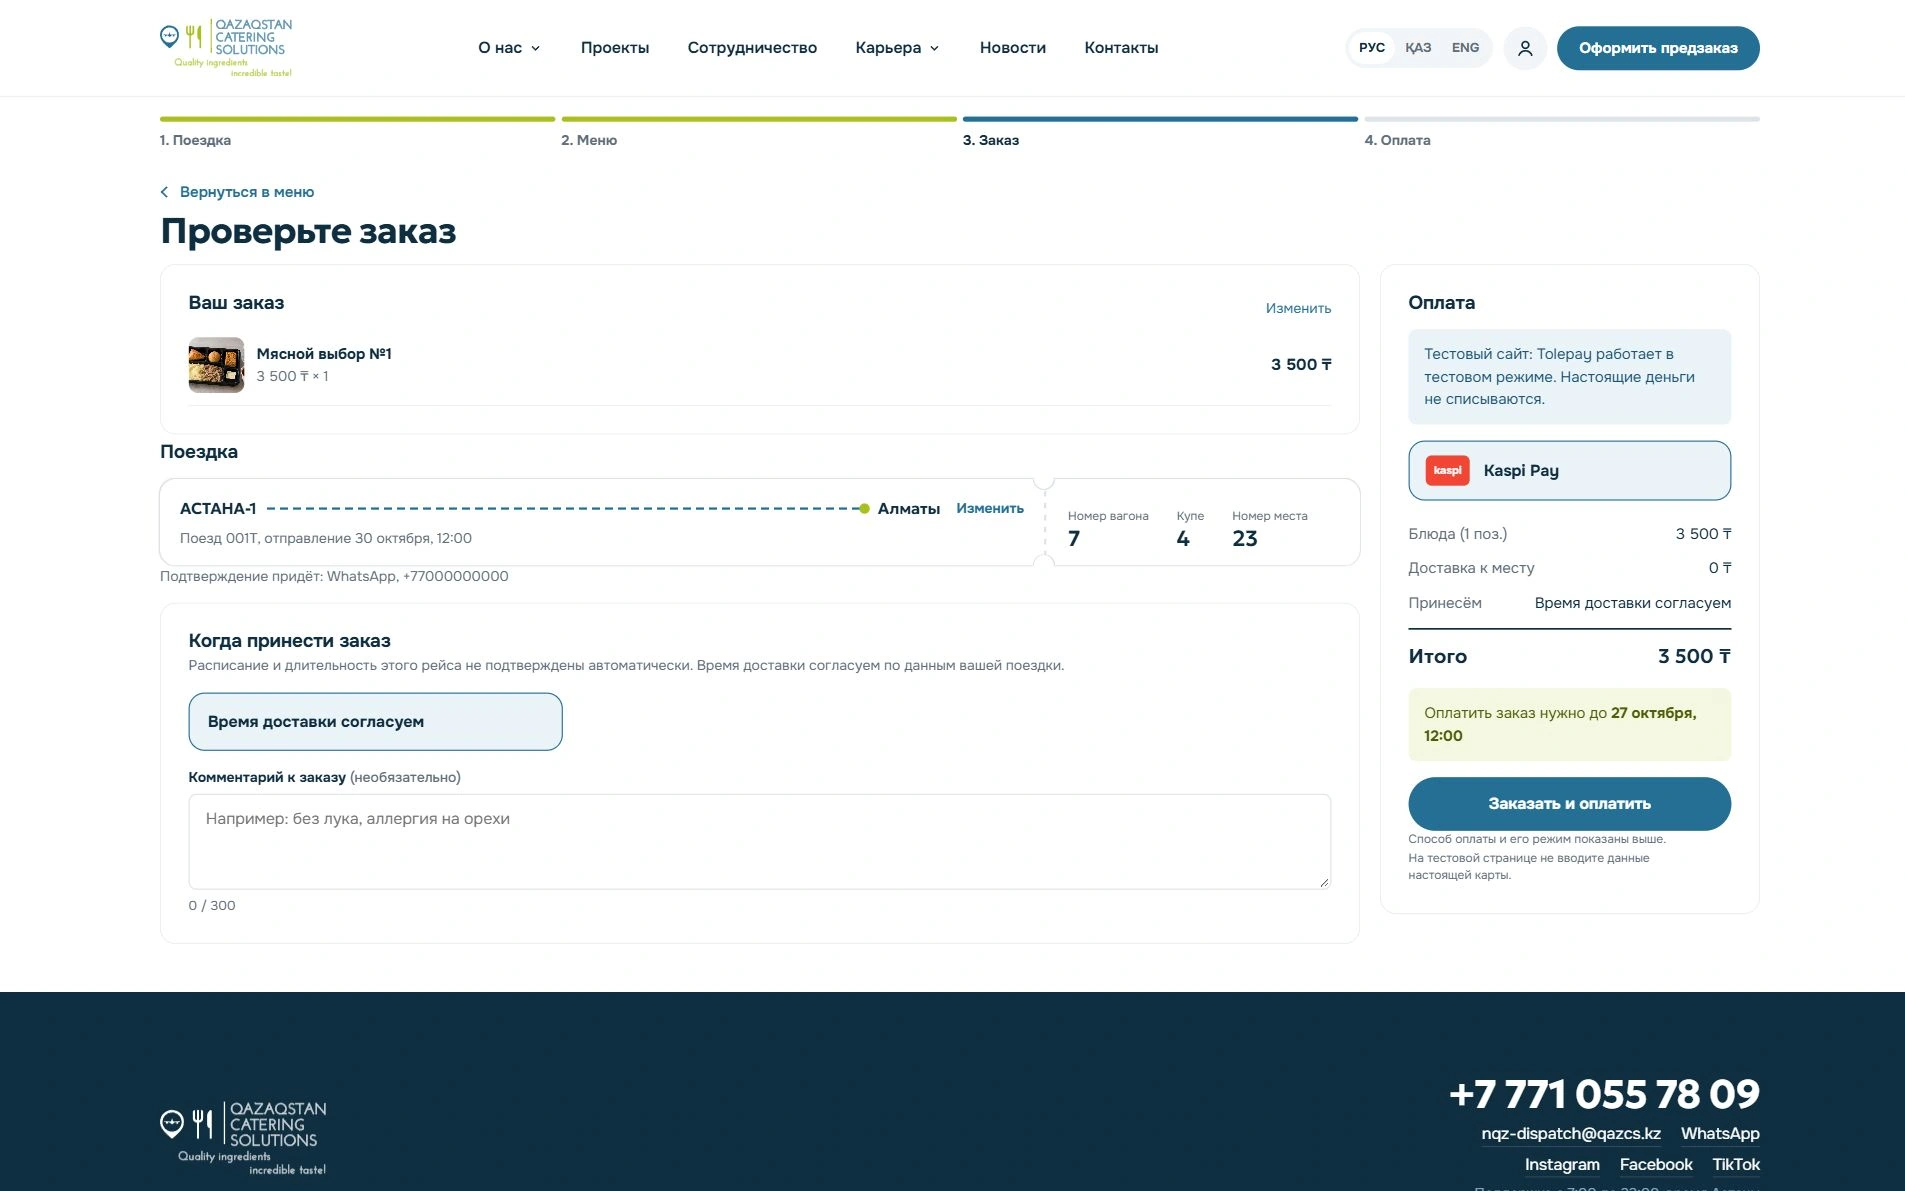This screenshot has width=1905, height=1191.
Task: Go to the Новости page
Action: (1013, 48)
